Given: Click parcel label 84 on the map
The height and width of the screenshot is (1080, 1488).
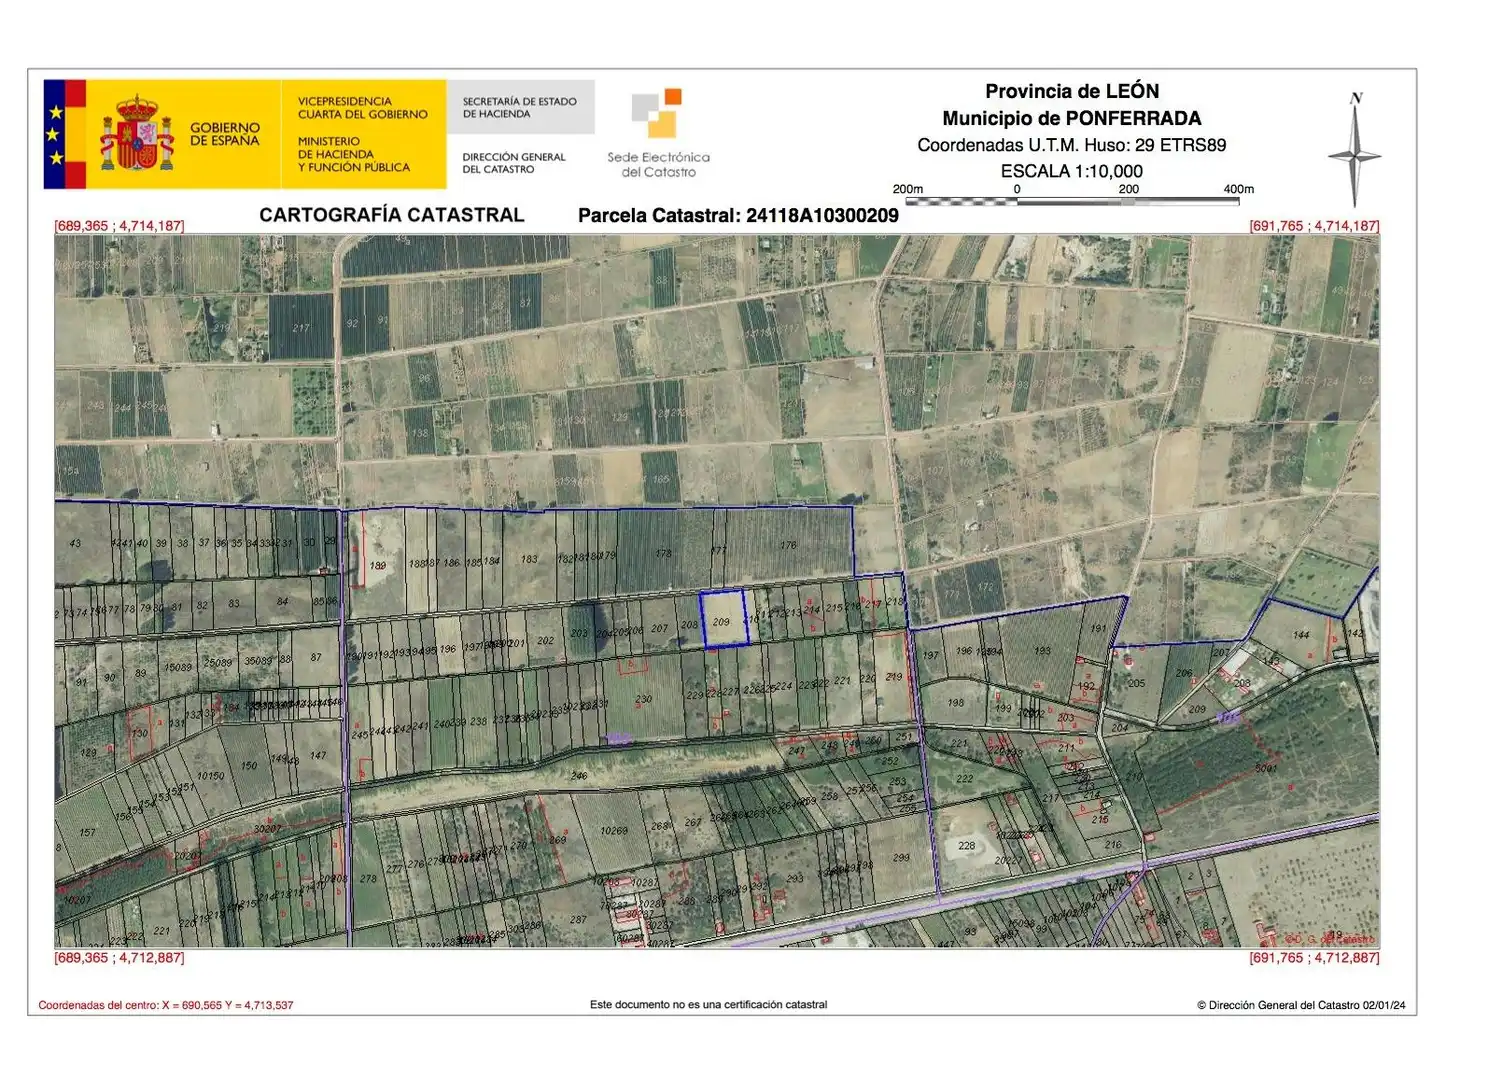Looking at the screenshot, I should pos(283,601).
